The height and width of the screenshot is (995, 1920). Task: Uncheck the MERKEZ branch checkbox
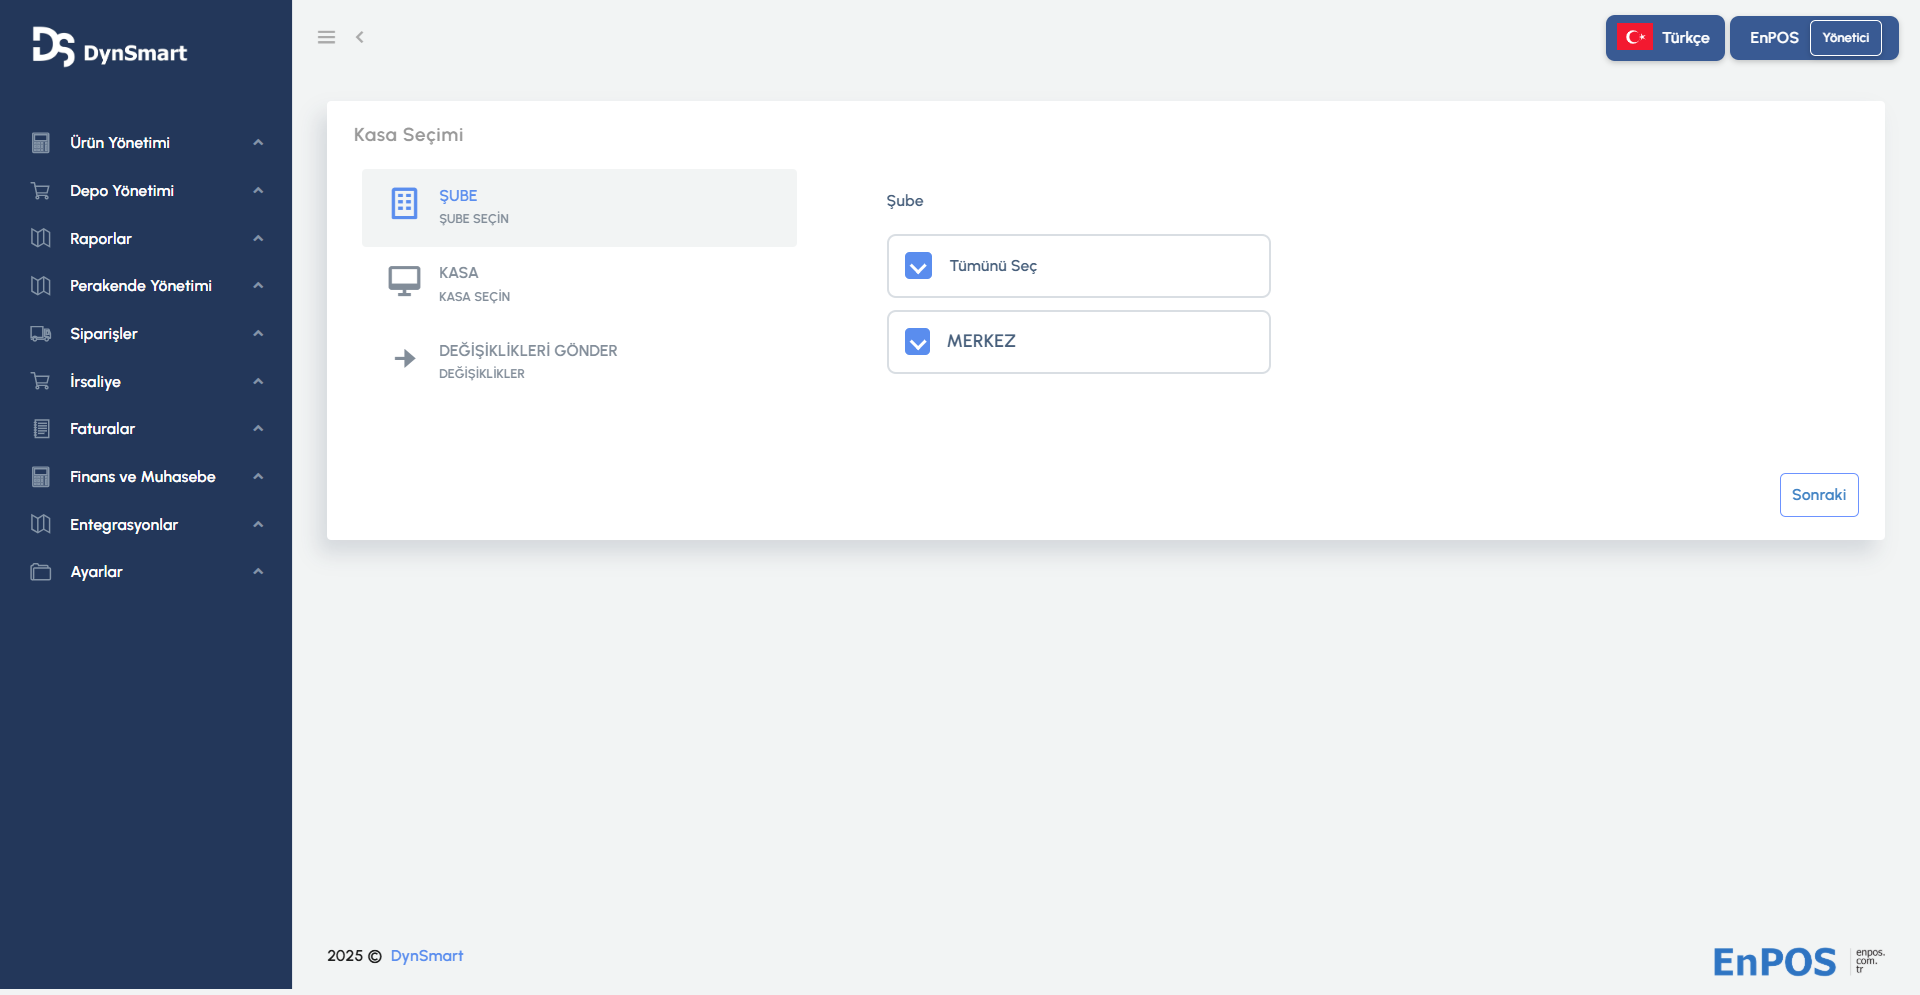click(918, 342)
